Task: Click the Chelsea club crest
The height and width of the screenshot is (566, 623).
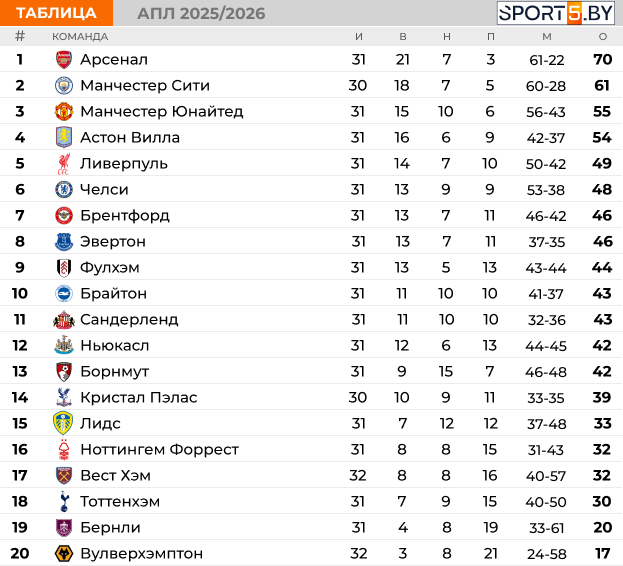Action: pos(64,189)
